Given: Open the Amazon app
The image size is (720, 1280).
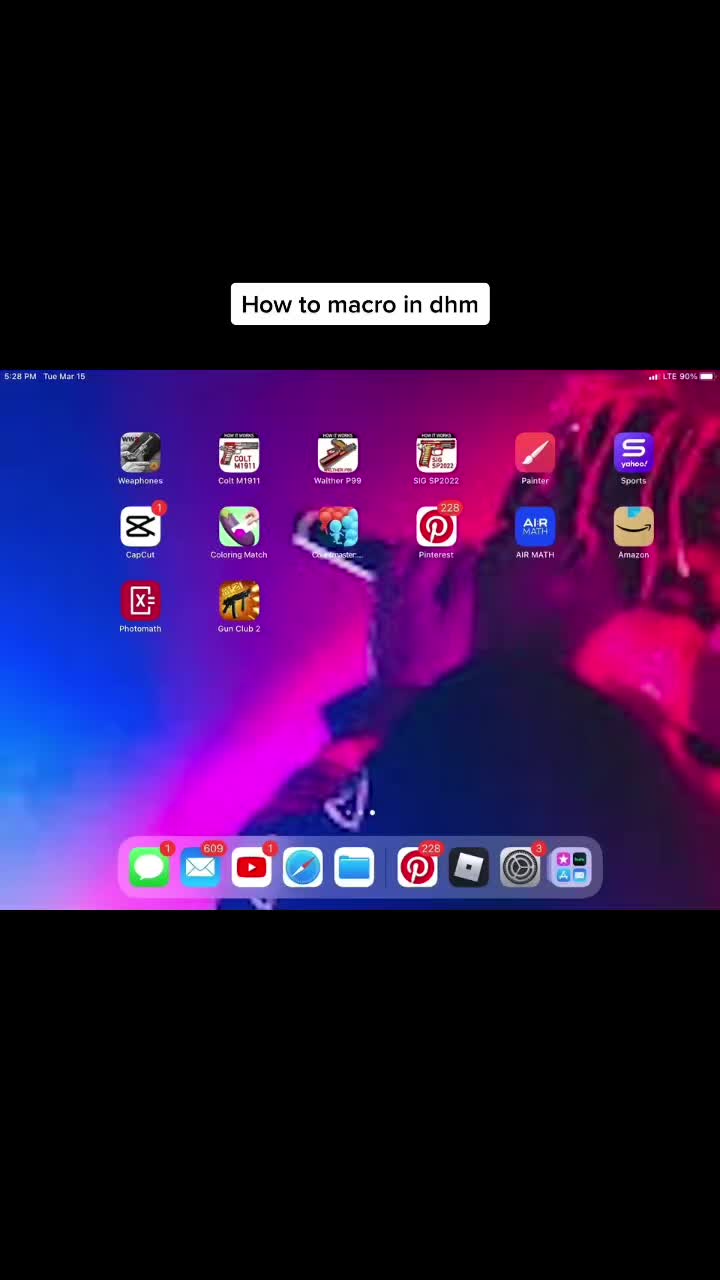Looking at the screenshot, I should point(634,527).
